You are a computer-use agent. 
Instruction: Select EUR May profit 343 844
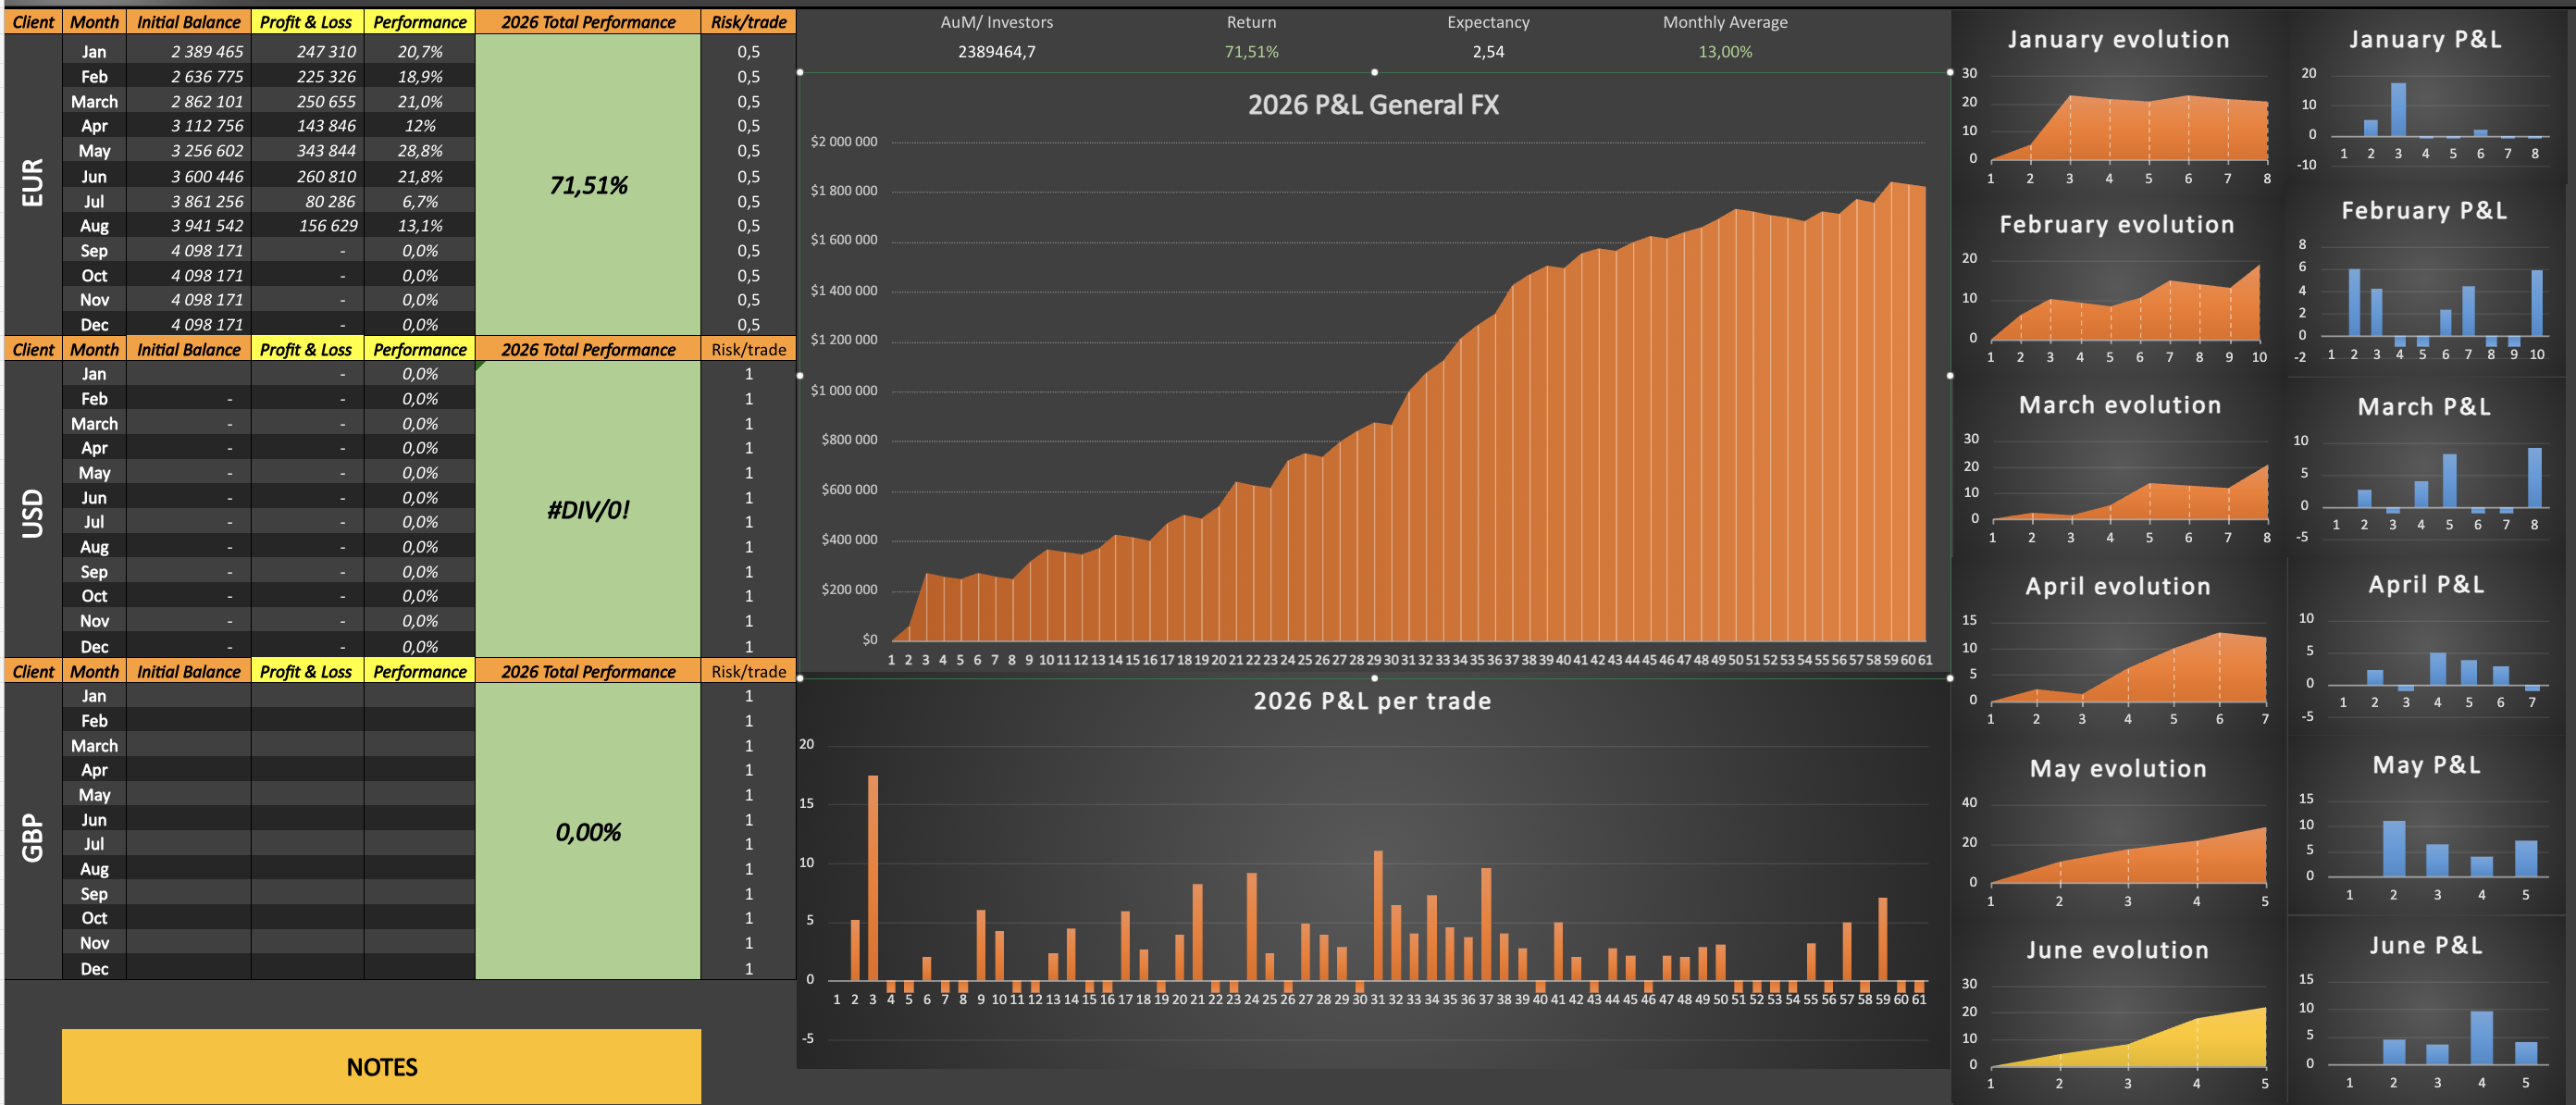[x=307, y=151]
